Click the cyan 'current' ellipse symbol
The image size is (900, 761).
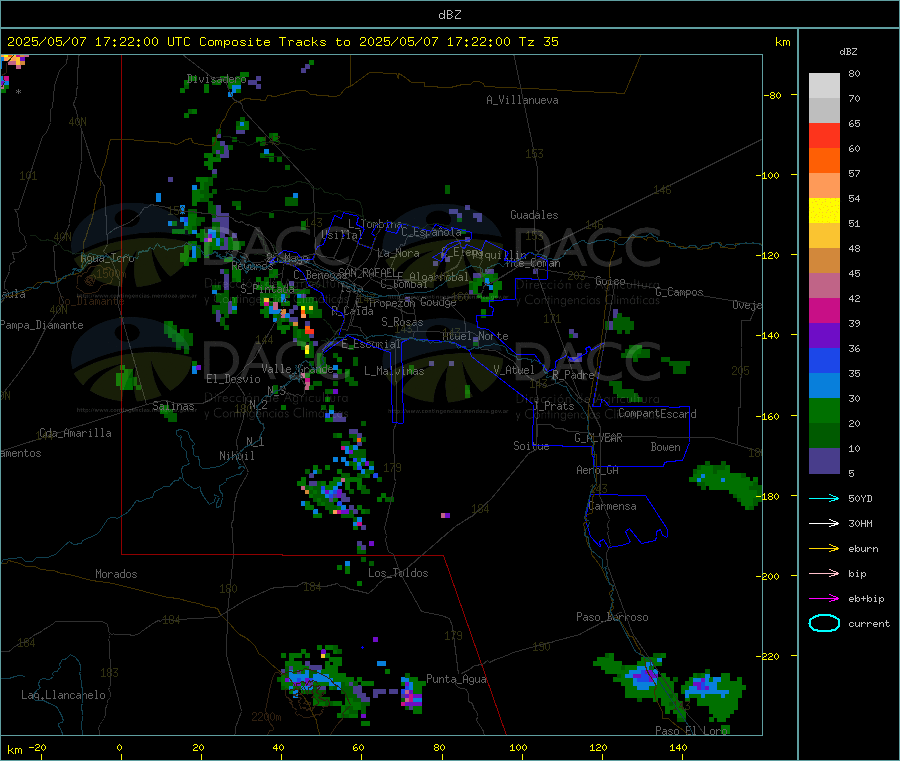point(824,623)
